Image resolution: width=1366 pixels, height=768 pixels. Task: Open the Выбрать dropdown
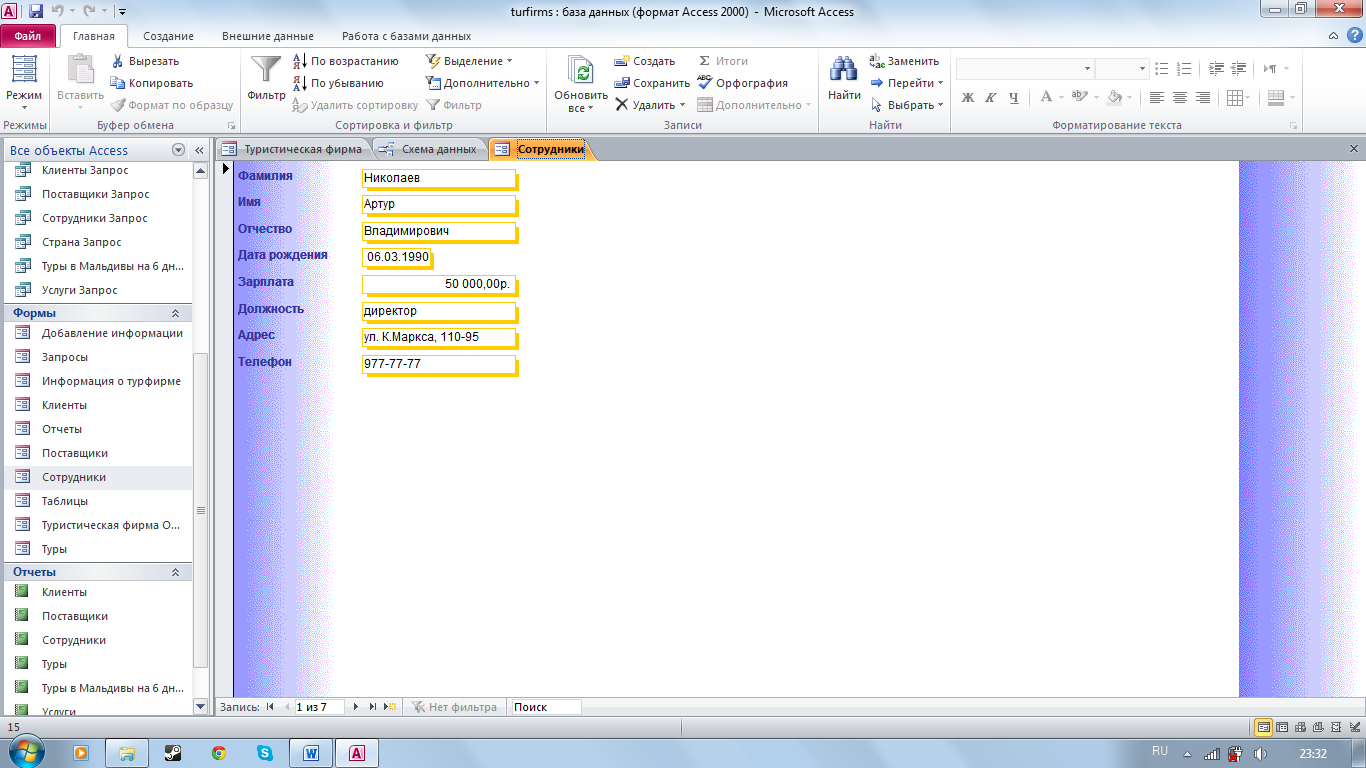pos(907,105)
